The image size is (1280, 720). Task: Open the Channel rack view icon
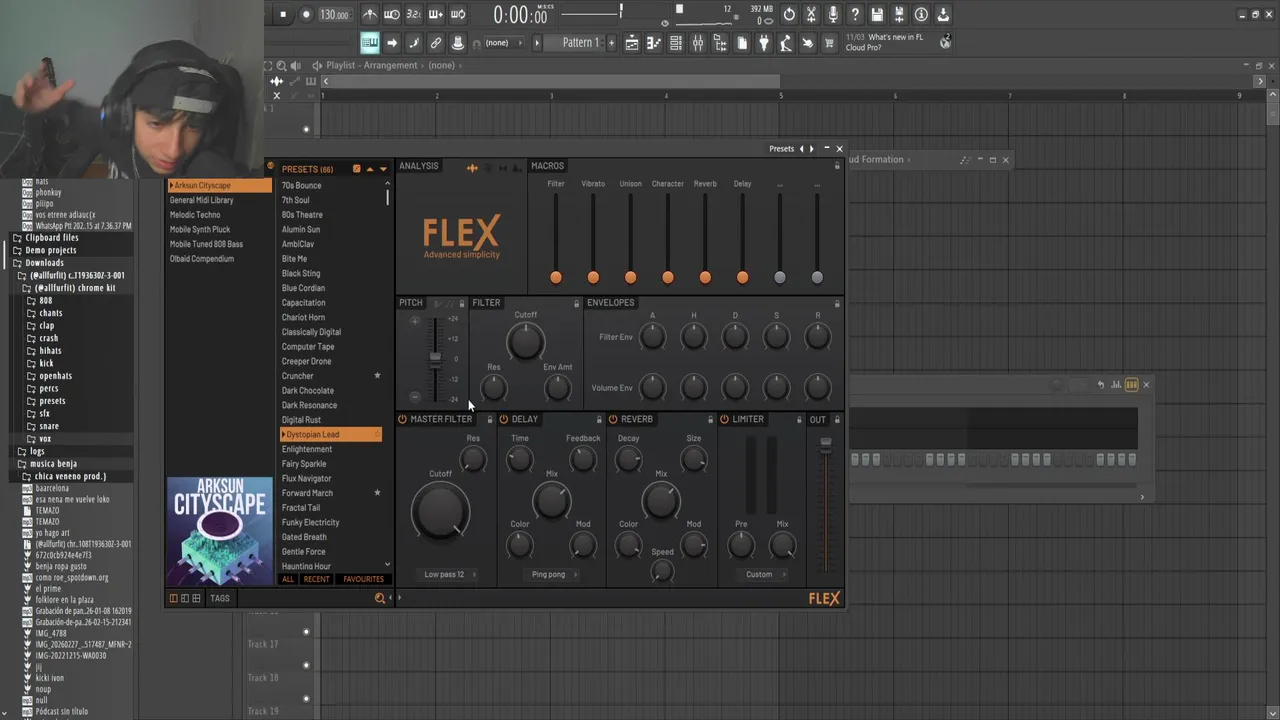676,43
